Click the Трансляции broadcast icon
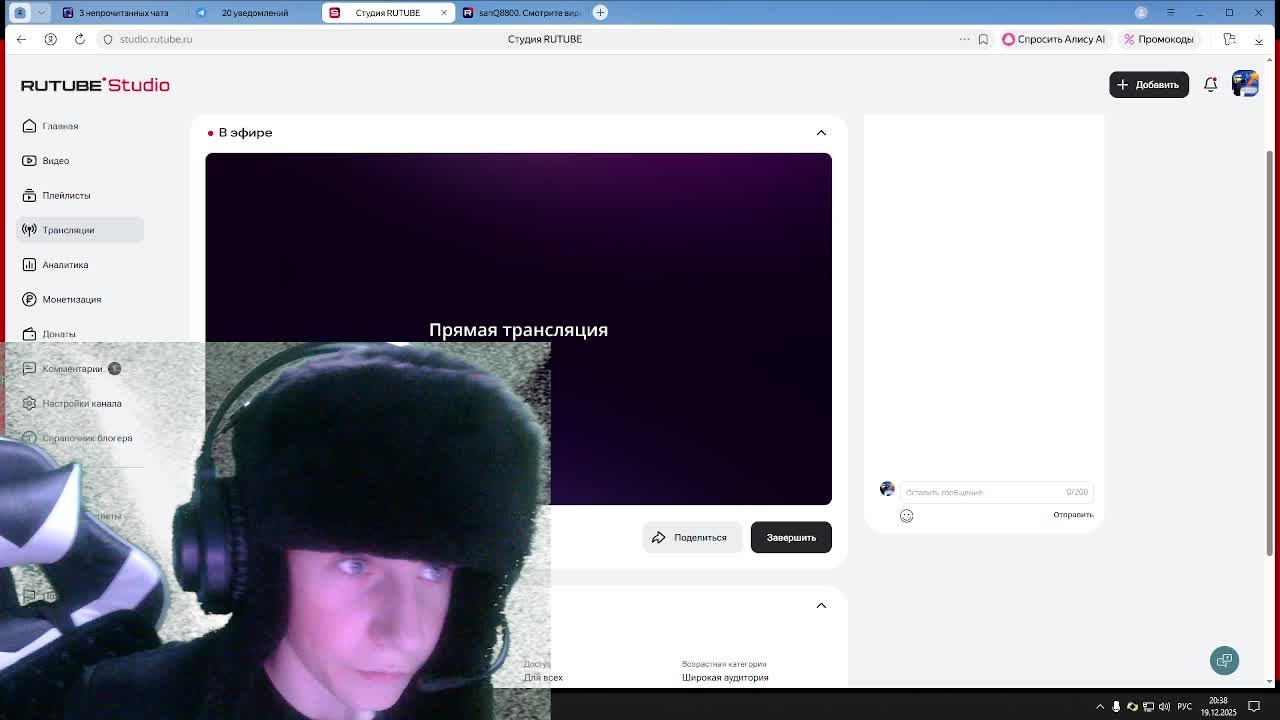Screen dimensions: 1280x720 (29, 230)
